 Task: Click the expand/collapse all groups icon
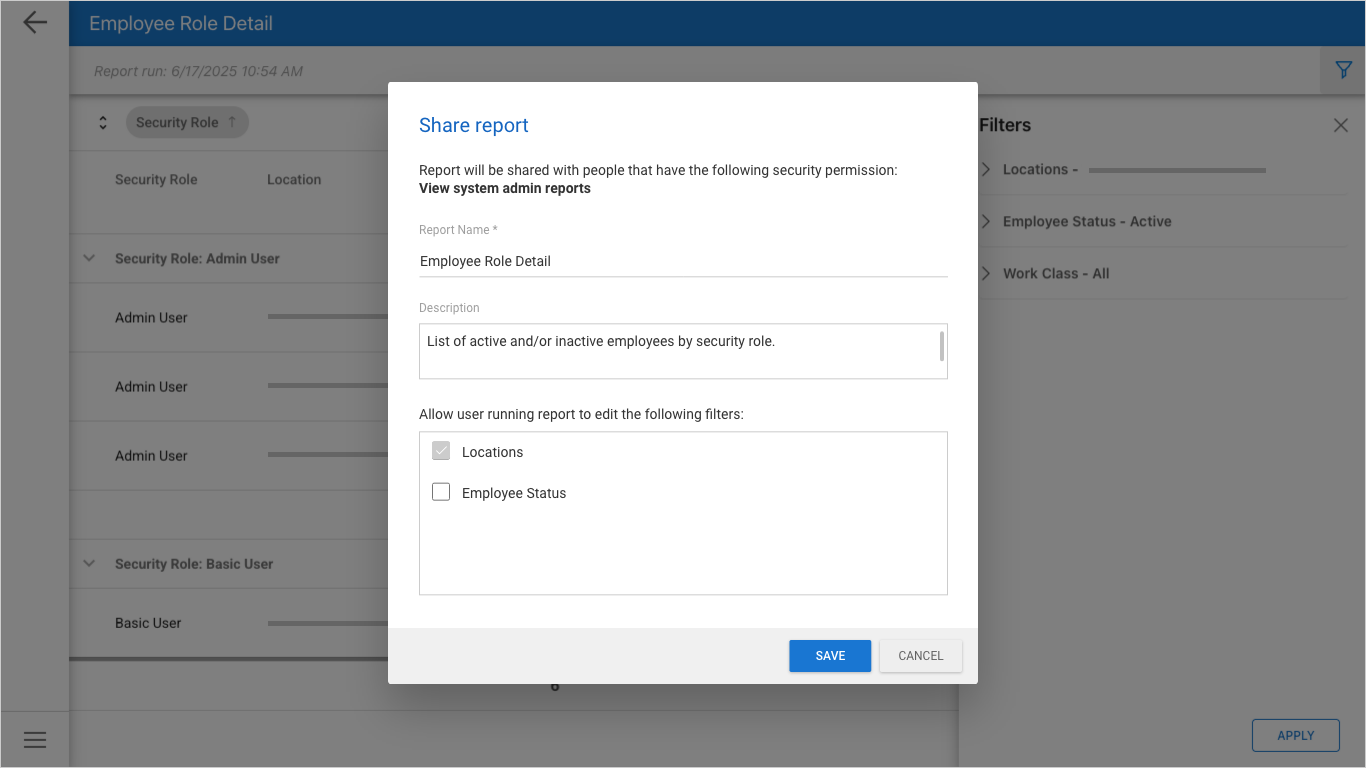(102, 123)
